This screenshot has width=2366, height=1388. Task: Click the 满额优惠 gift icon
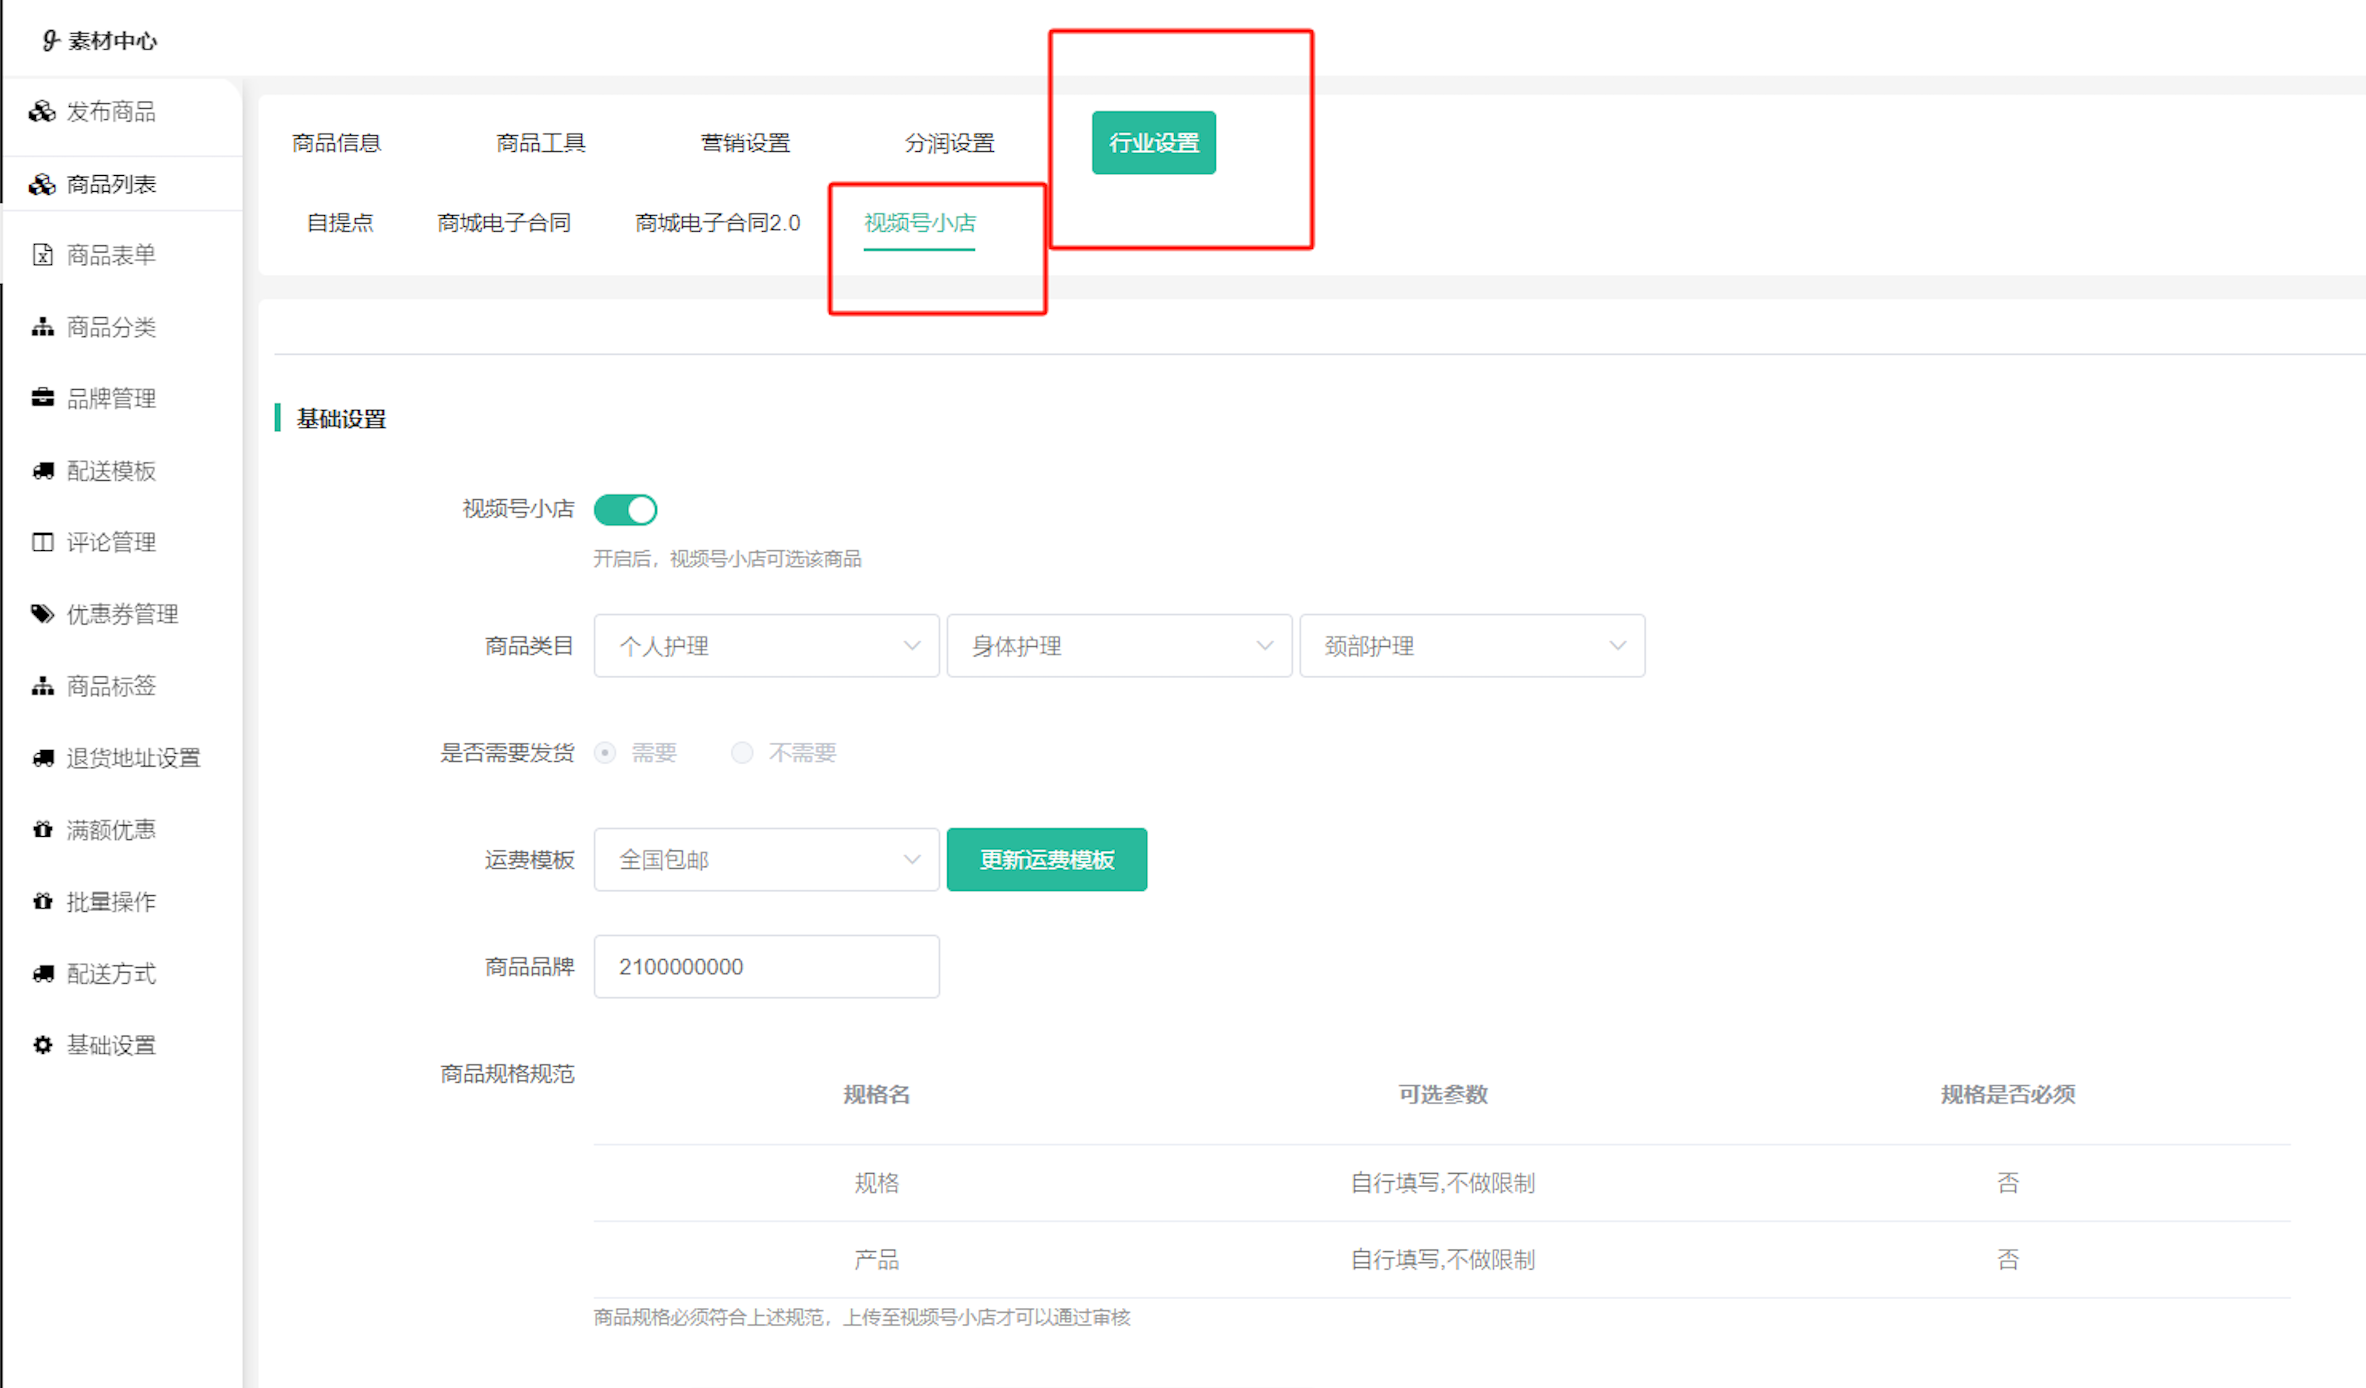tap(42, 829)
